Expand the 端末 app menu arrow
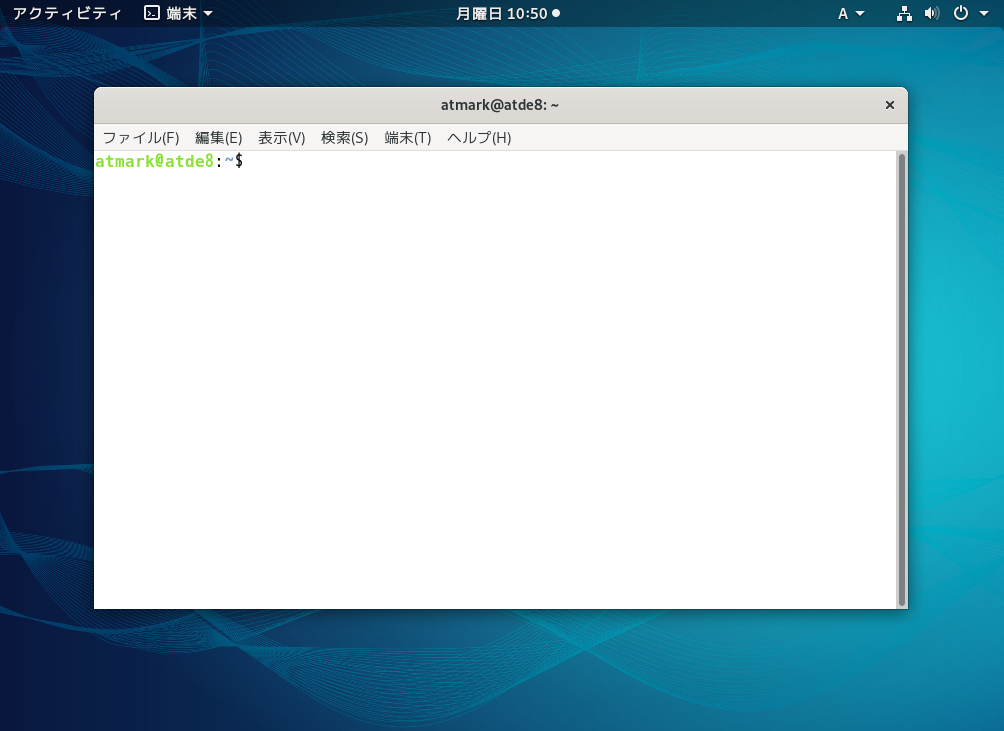This screenshot has height=731, width=1004. point(208,13)
